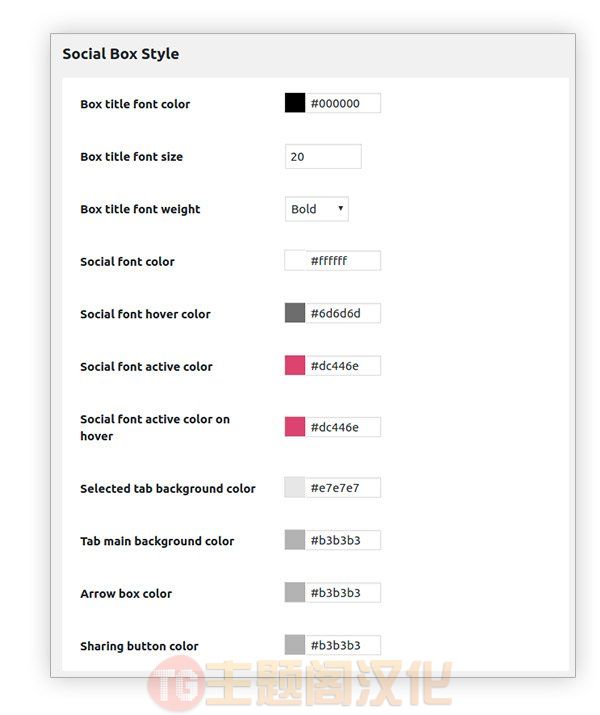Open the Selected tab background color swatch
Viewport: 600px width, 715px height.
(295, 487)
